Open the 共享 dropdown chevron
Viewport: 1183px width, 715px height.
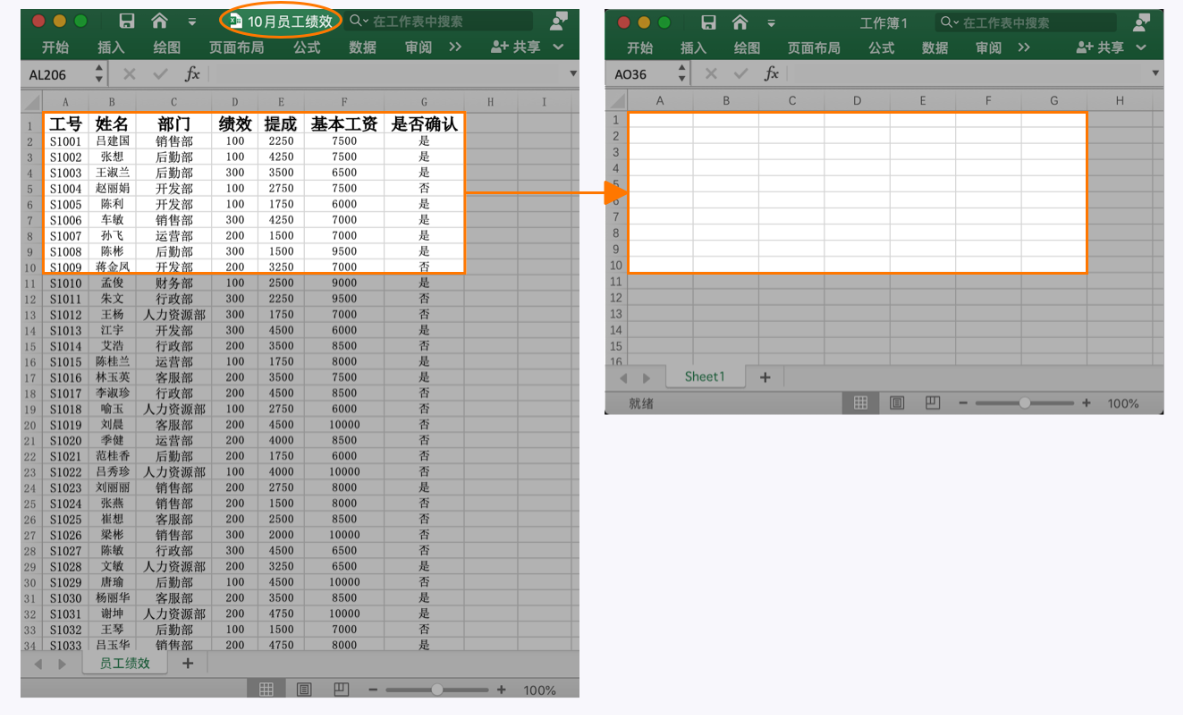click(x=557, y=46)
